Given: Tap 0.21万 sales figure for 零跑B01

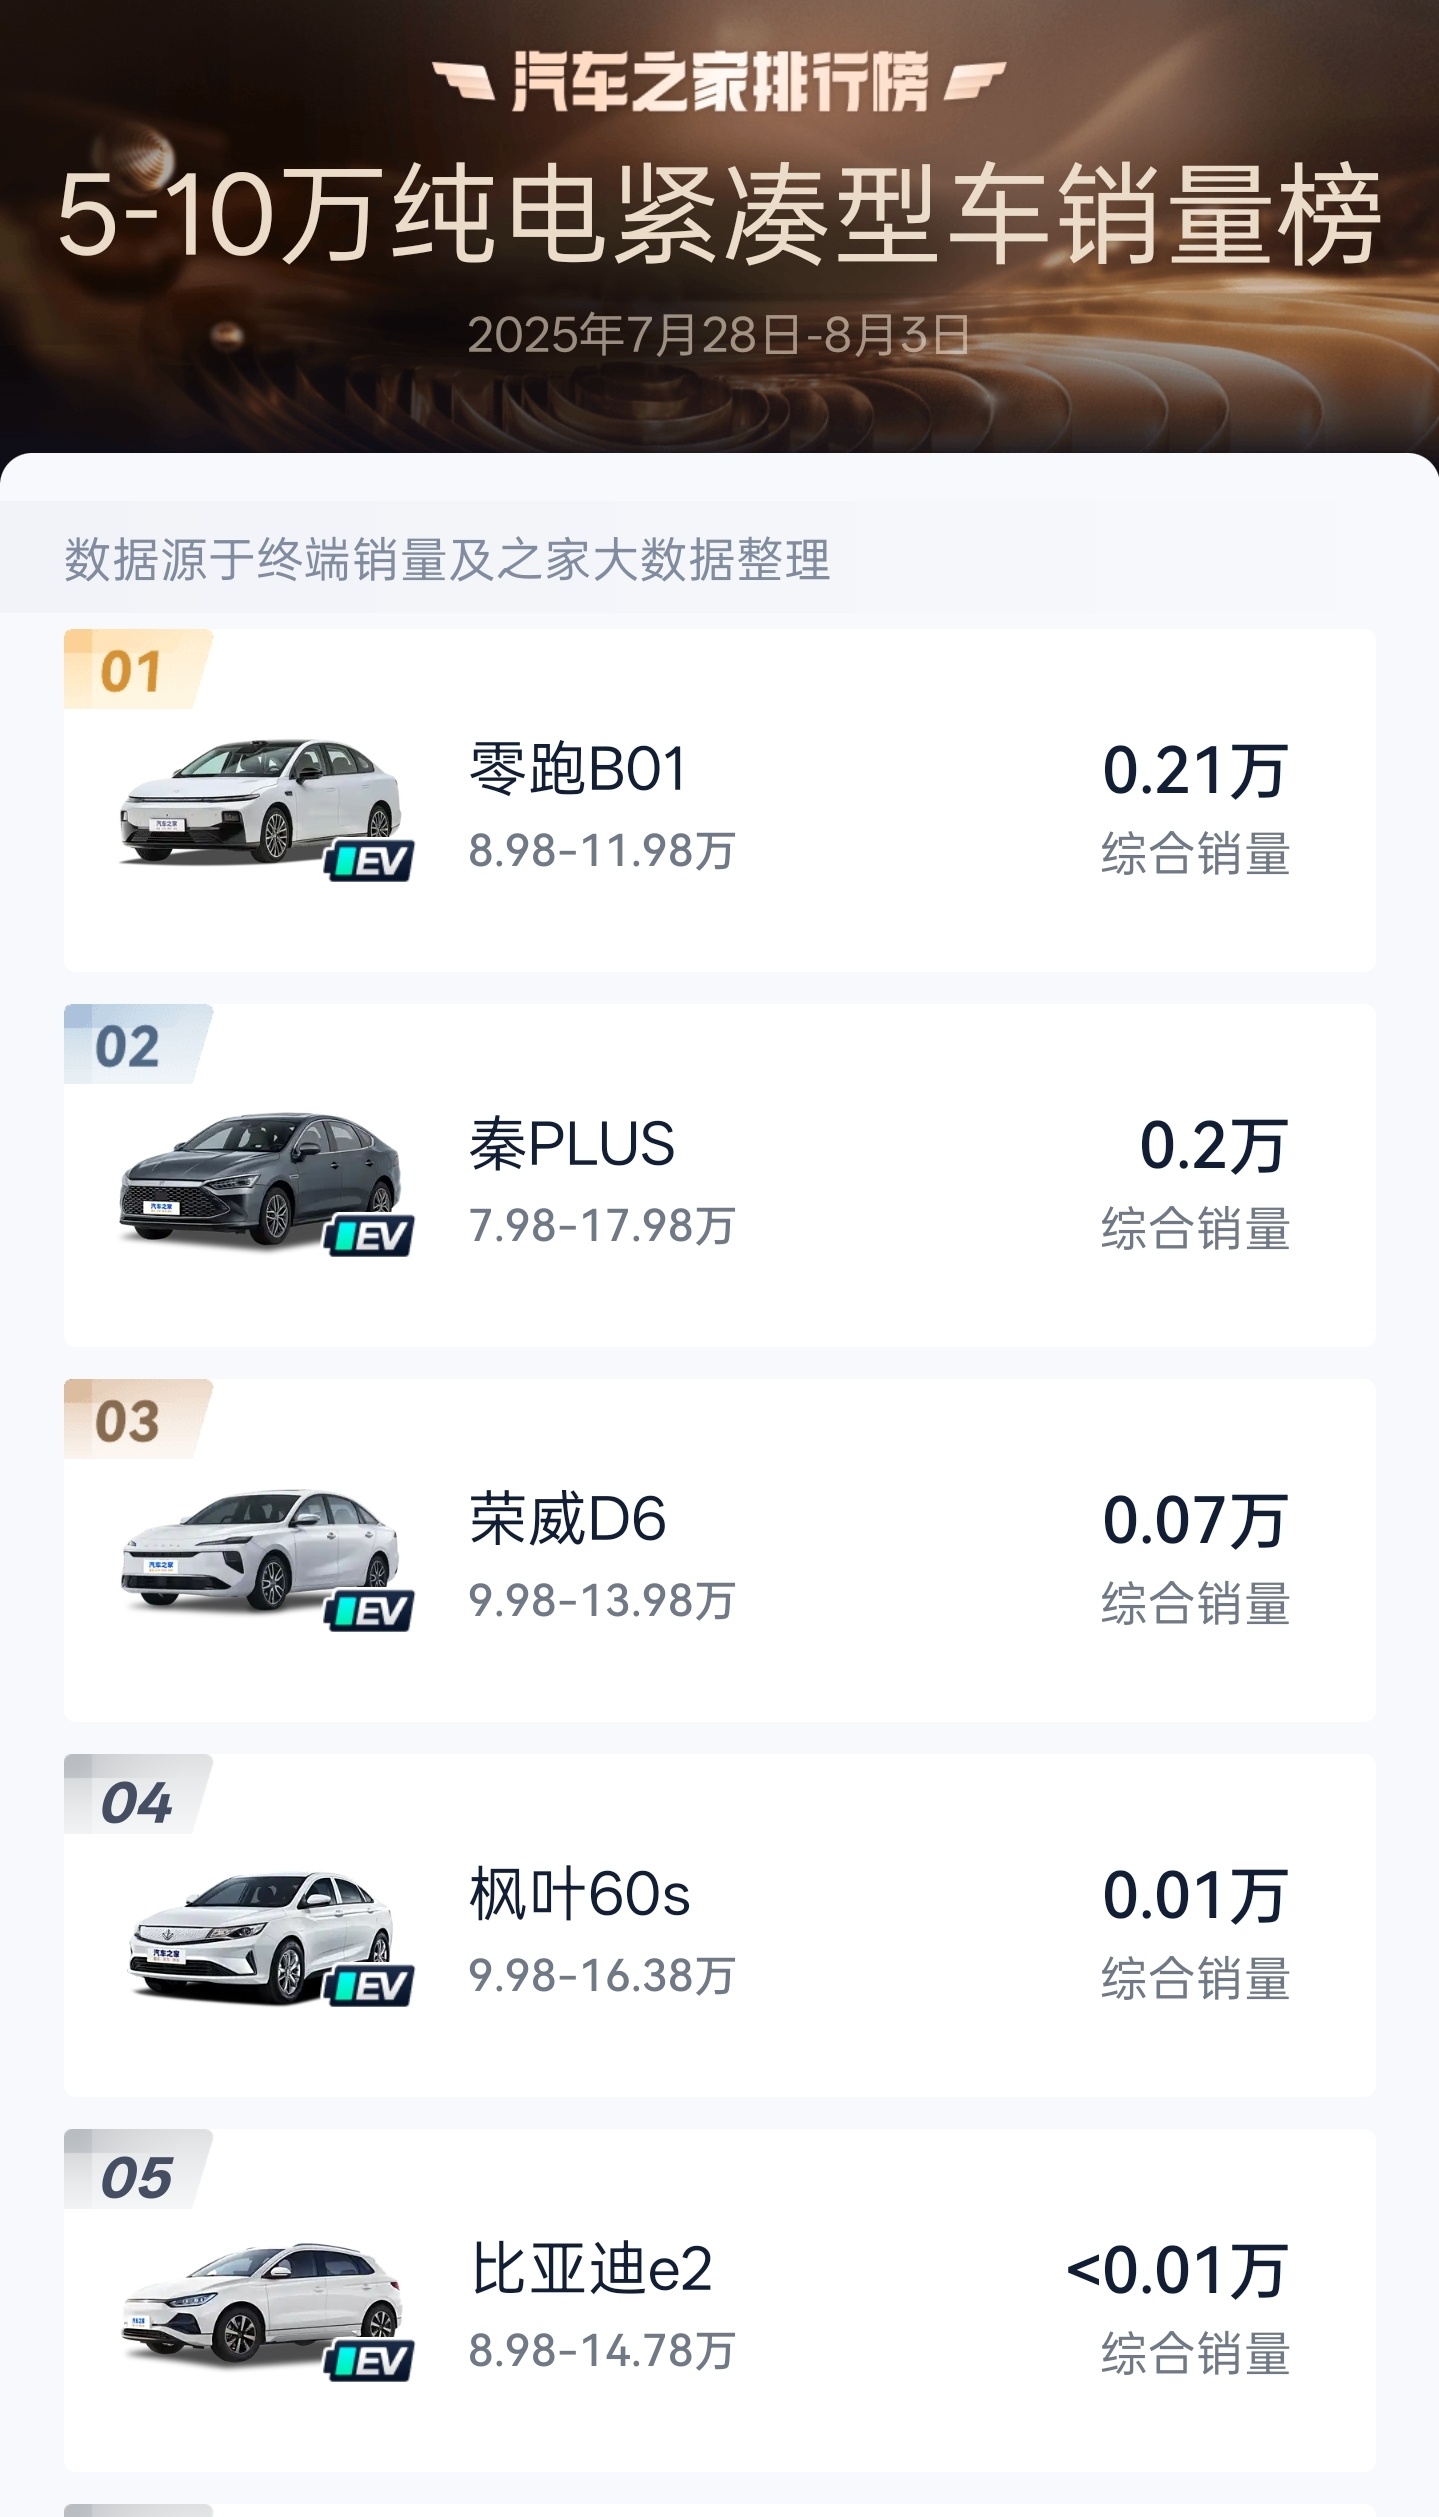Looking at the screenshot, I should 1195,771.
